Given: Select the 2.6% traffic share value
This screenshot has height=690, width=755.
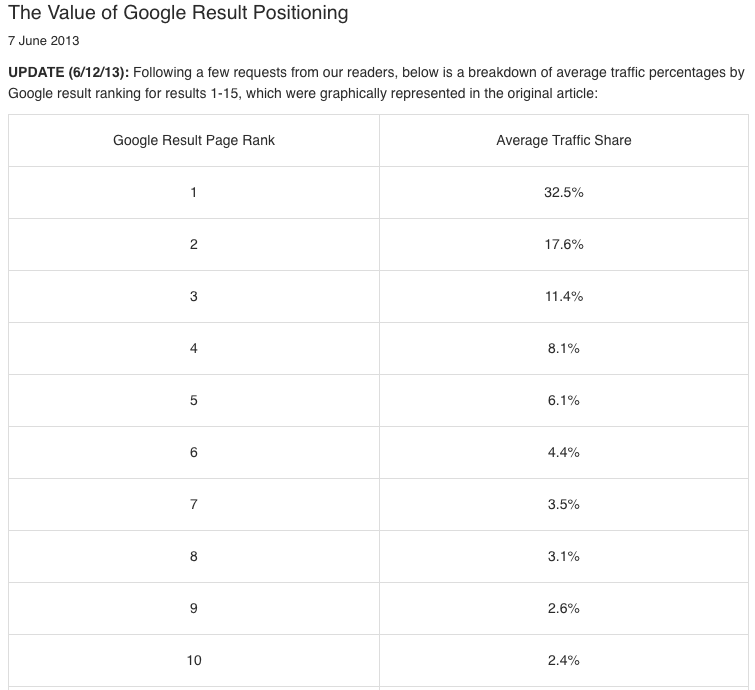Looking at the screenshot, I should pyautogui.click(x=564, y=608).
